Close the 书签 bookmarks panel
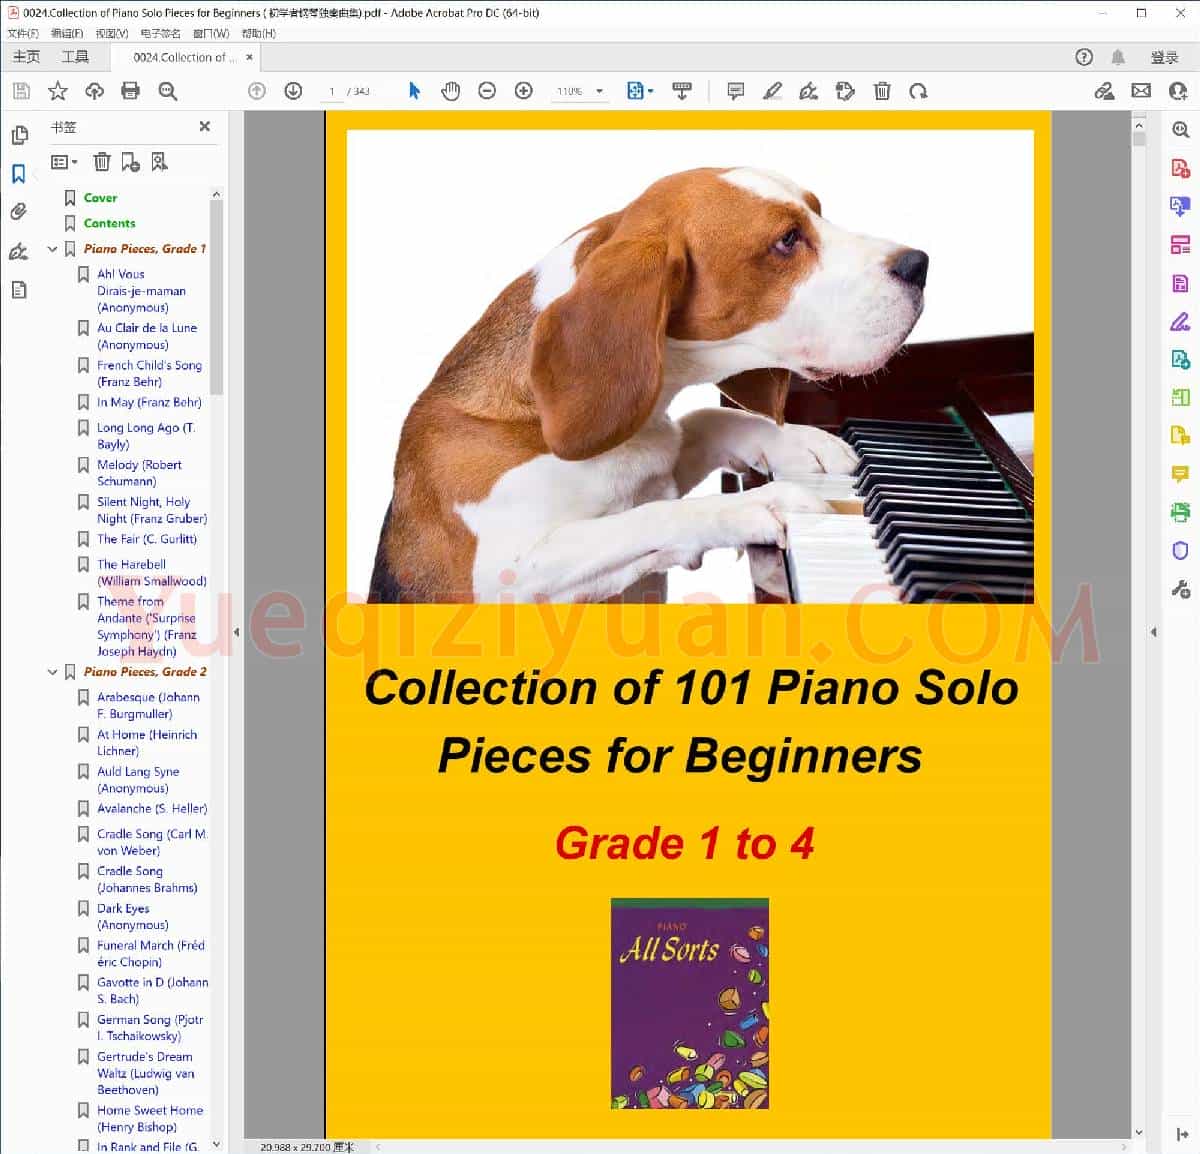 [205, 126]
